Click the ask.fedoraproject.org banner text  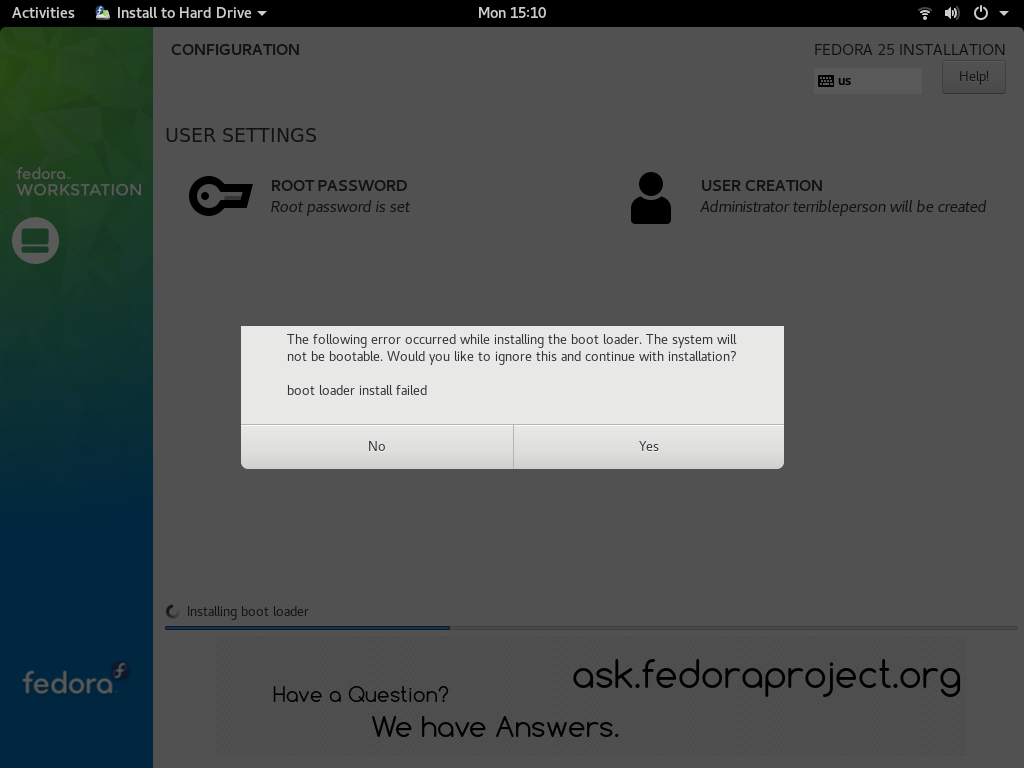(767, 677)
